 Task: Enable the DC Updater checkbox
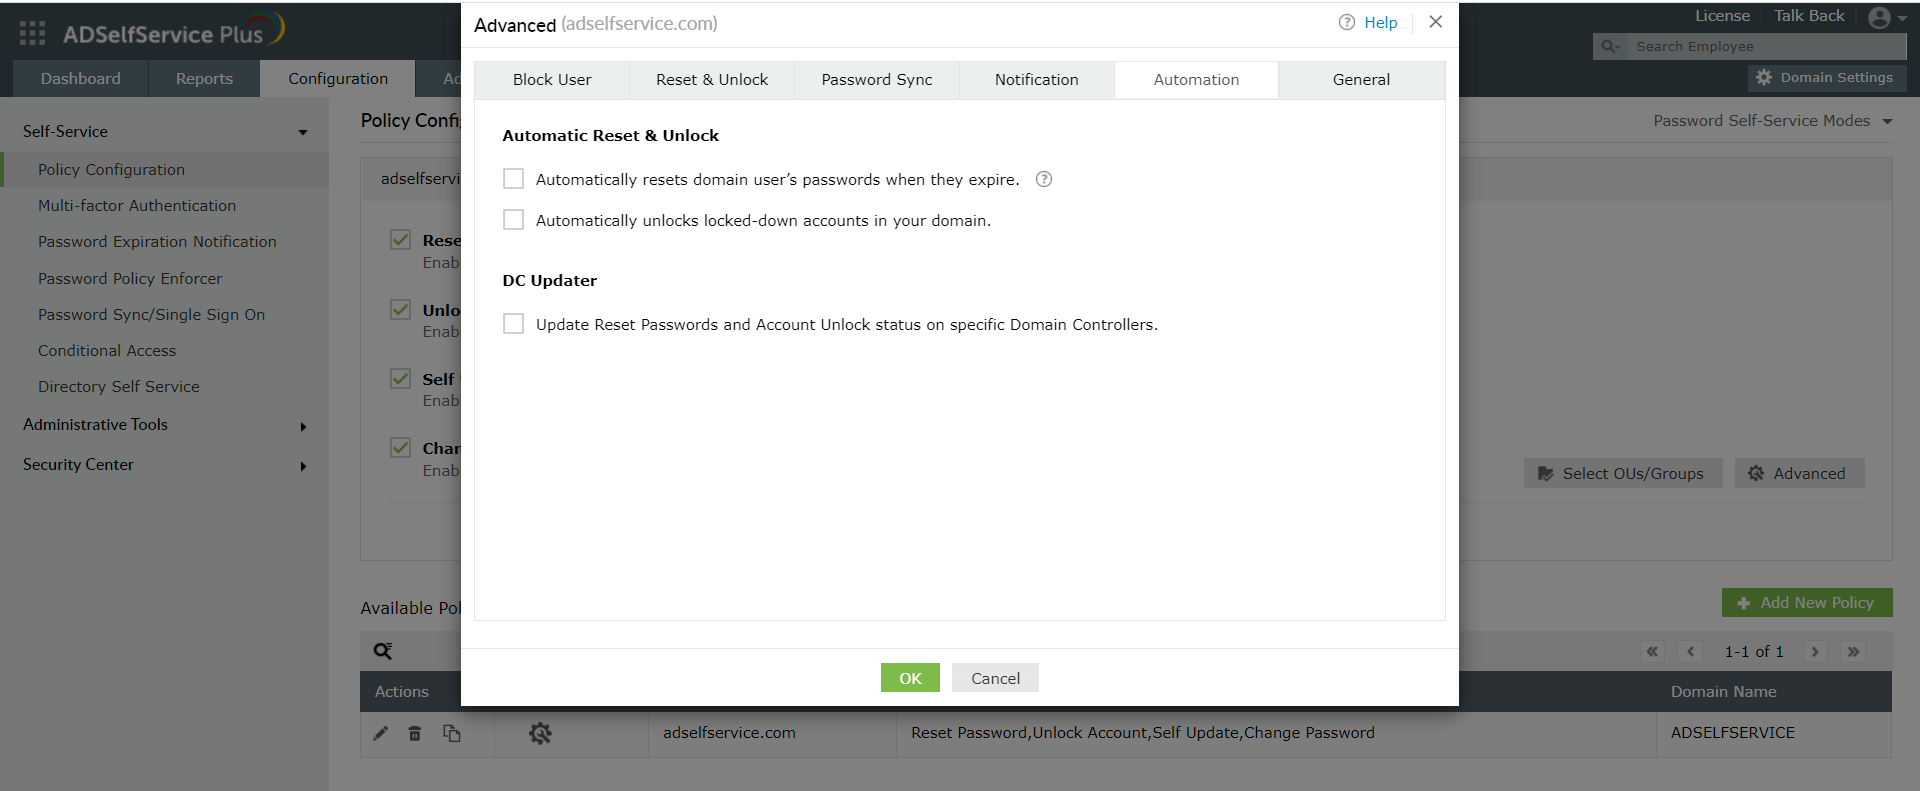click(514, 324)
